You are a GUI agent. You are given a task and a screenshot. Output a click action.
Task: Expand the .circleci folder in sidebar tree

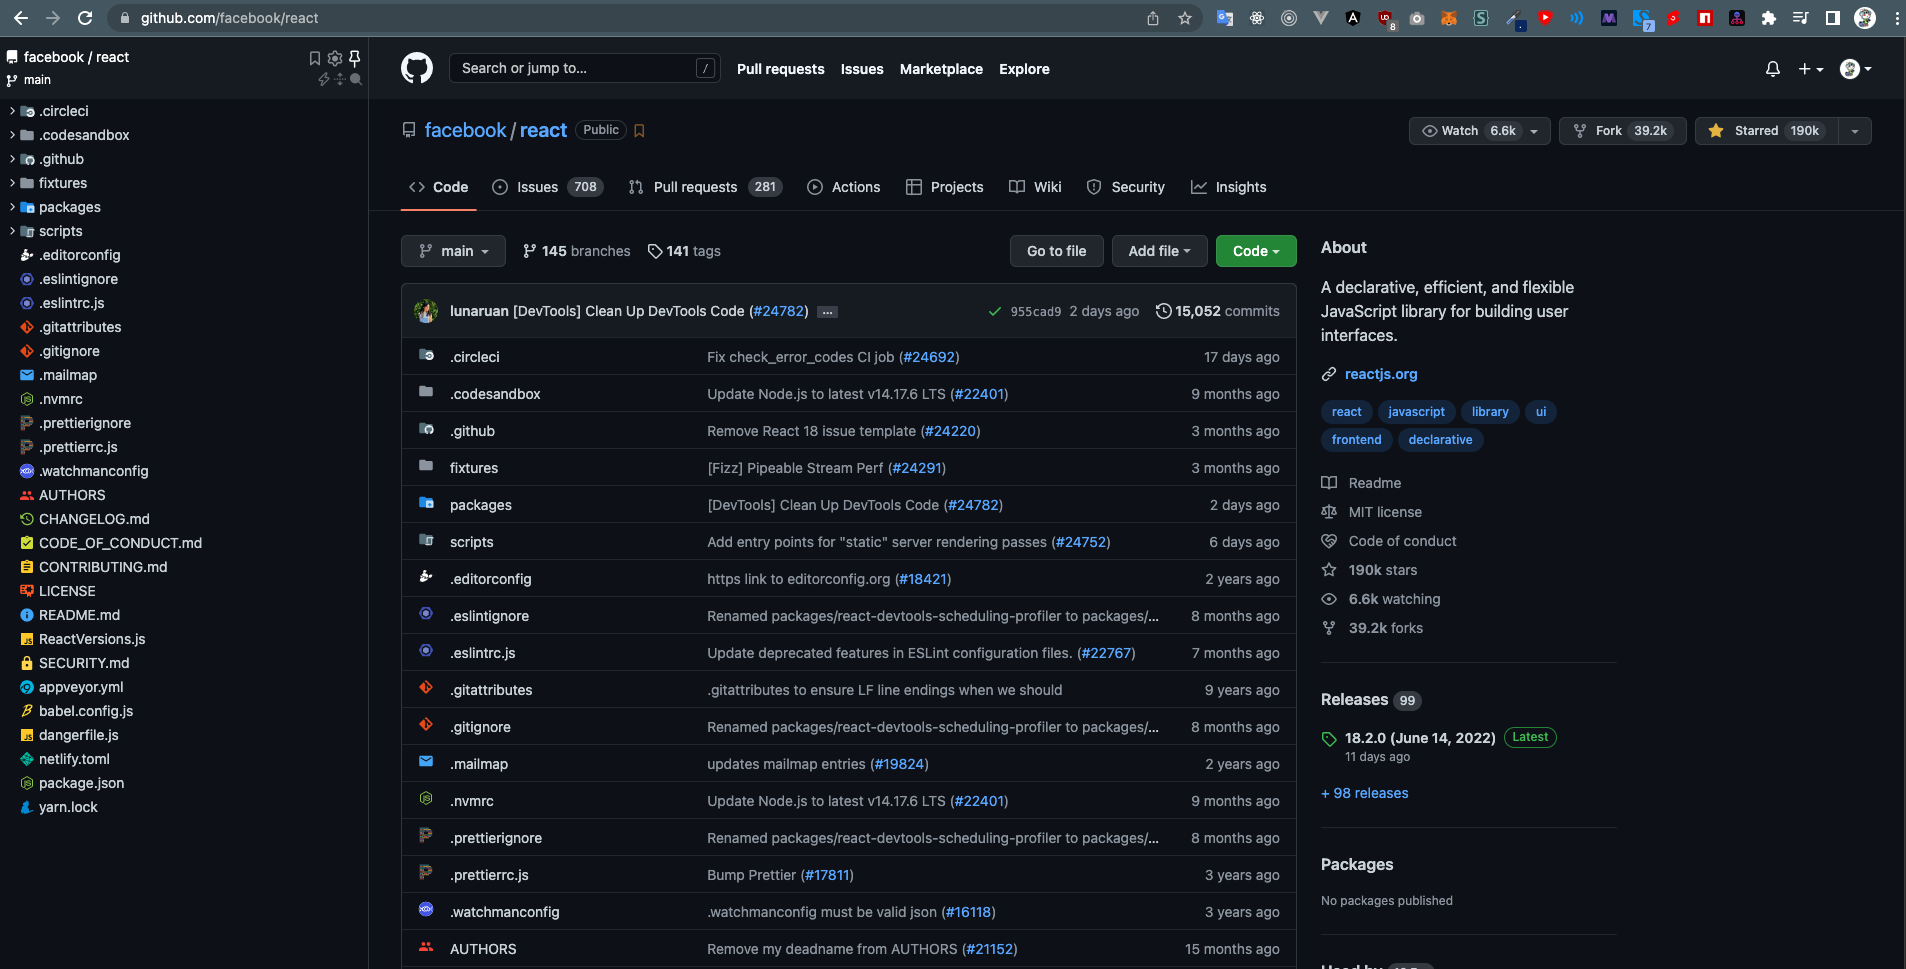point(12,111)
